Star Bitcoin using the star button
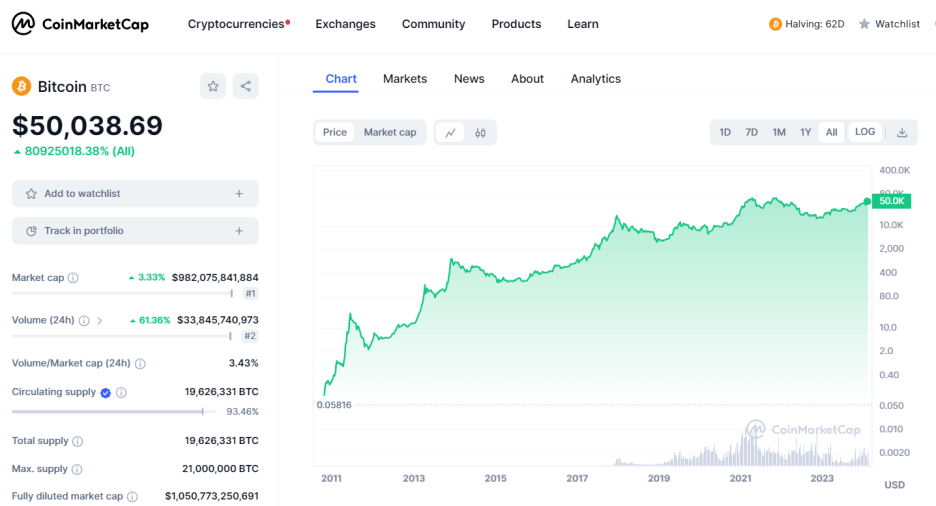This screenshot has height=506, width=936. point(213,87)
